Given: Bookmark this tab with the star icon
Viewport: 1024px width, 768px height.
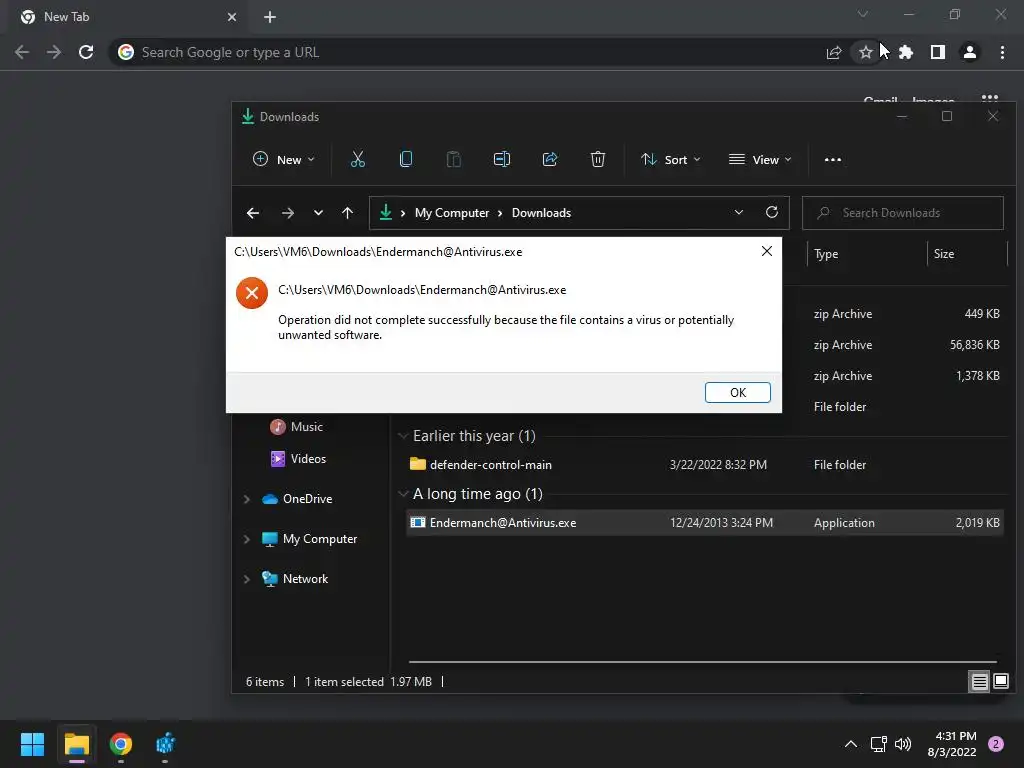Looking at the screenshot, I should [865, 52].
